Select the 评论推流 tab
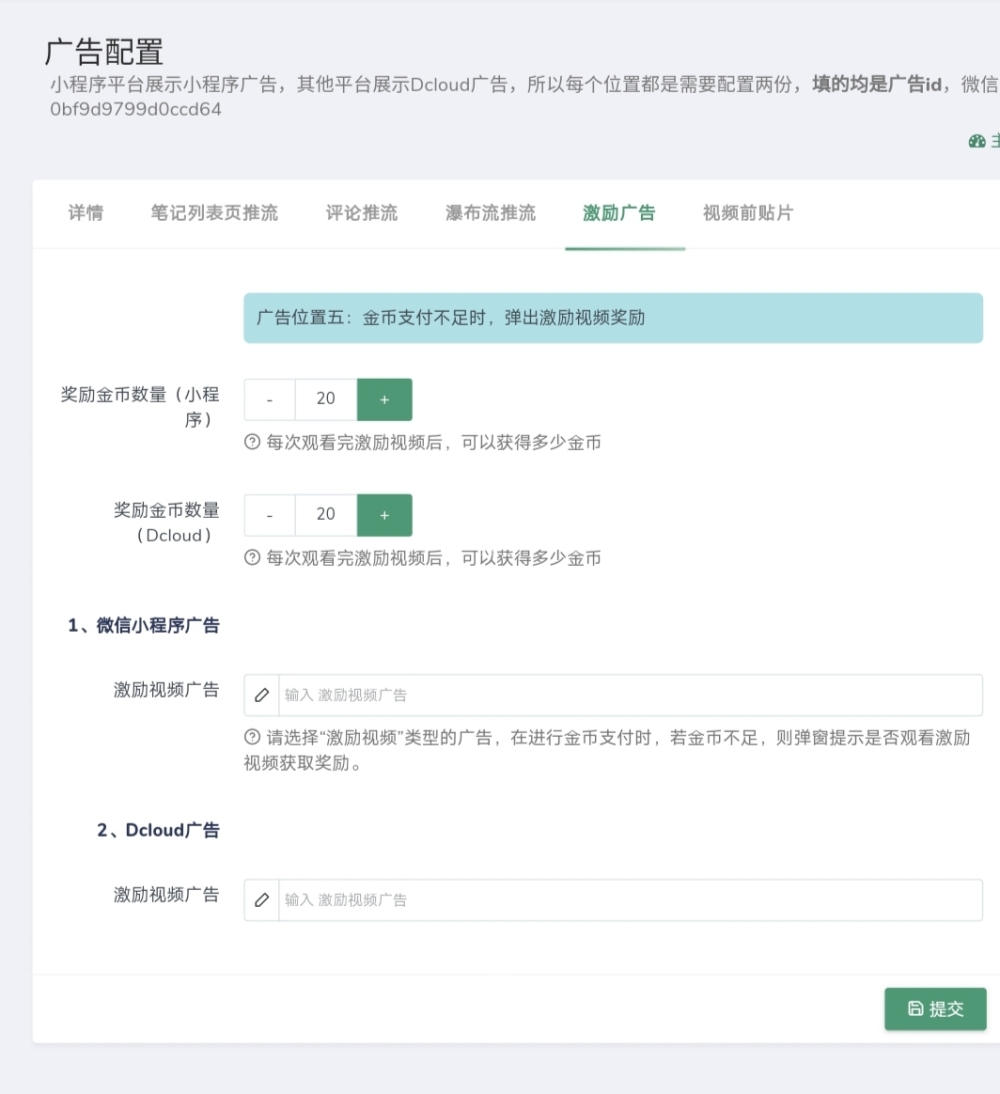The width and height of the screenshot is (1000, 1094). (361, 213)
